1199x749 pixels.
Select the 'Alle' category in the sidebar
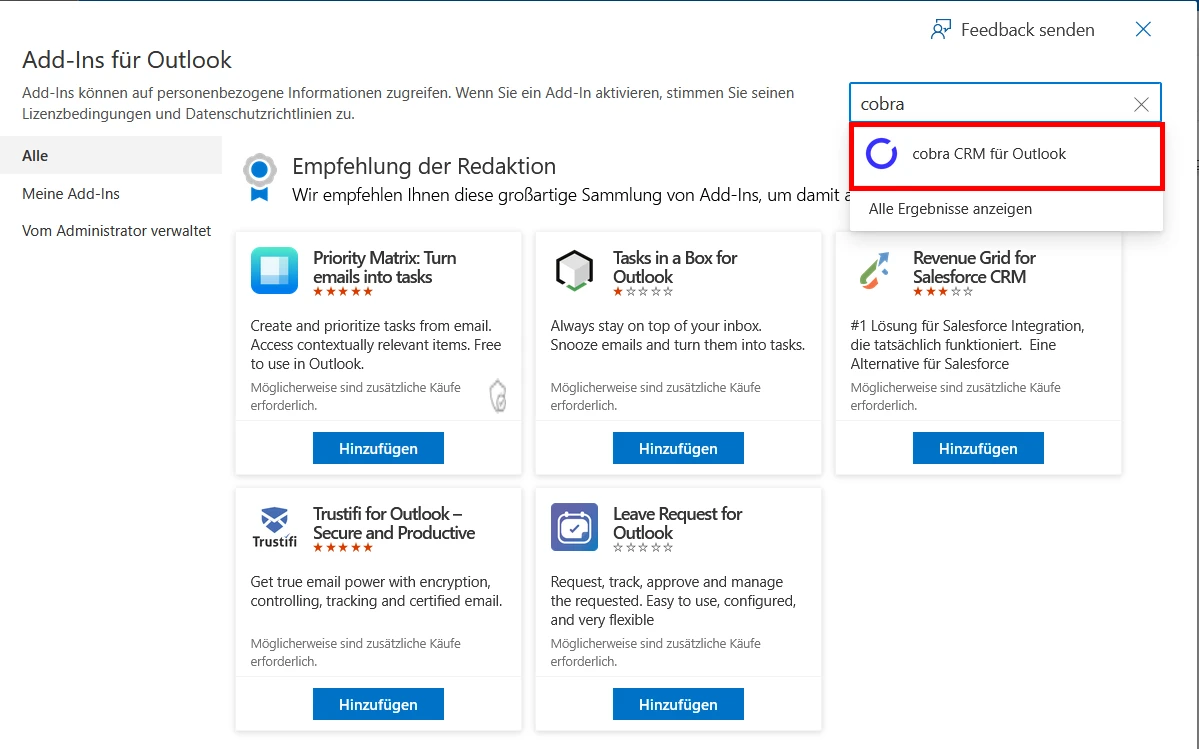click(35, 155)
